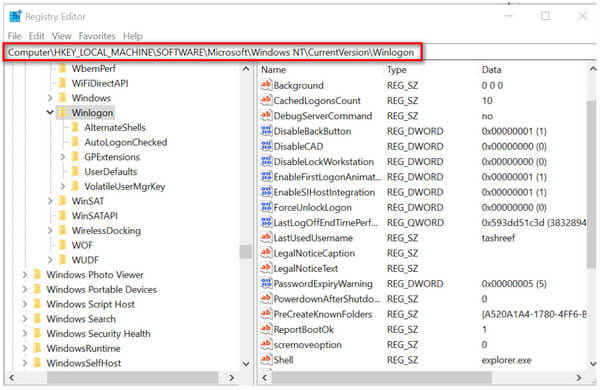Expand the Windows Search key
Screen dimensions: 600x390
click(25, 319)
